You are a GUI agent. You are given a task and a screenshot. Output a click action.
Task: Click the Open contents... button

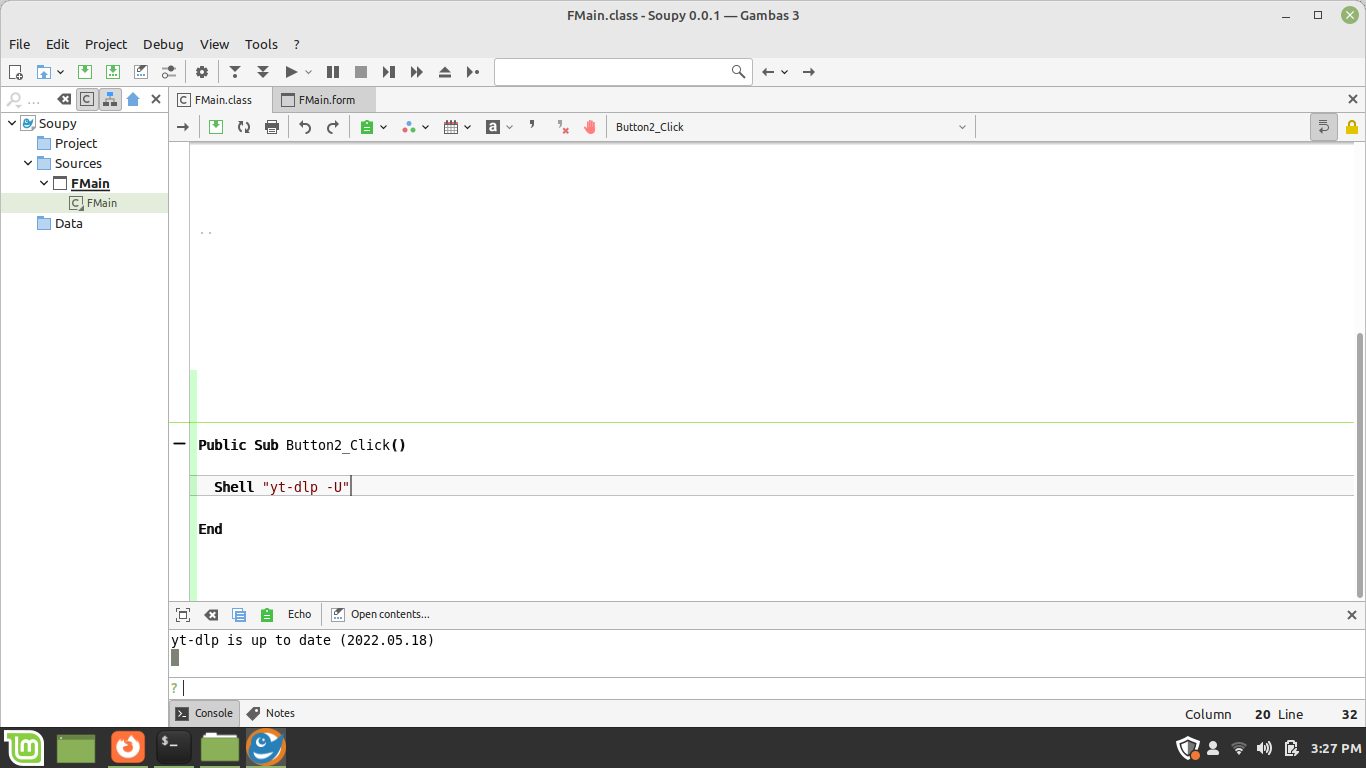(380, 615)
